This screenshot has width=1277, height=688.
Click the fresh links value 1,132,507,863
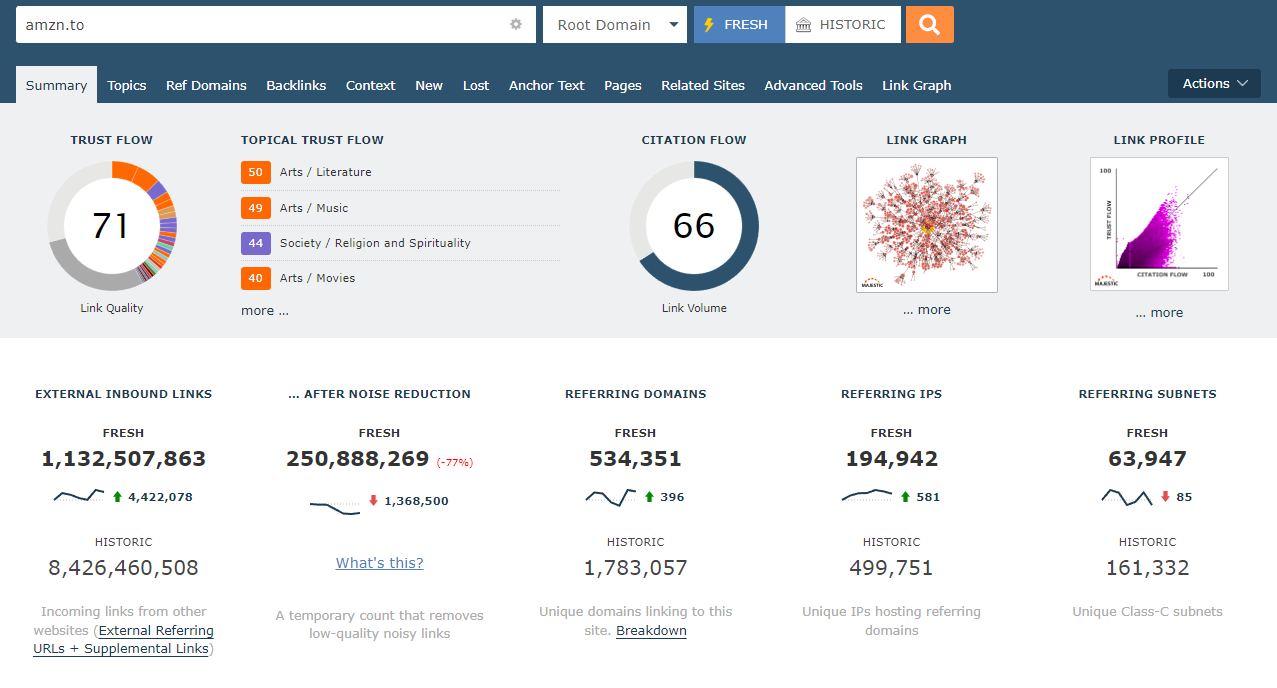point(124,459)
